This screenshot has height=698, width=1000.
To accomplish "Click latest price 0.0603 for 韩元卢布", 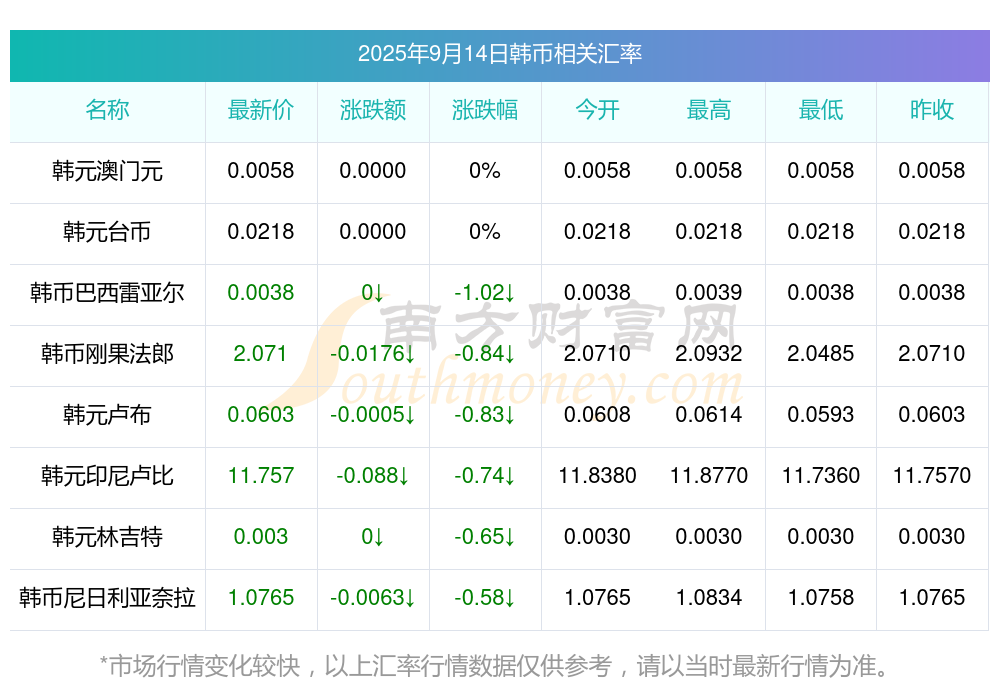I will [261, 415].
